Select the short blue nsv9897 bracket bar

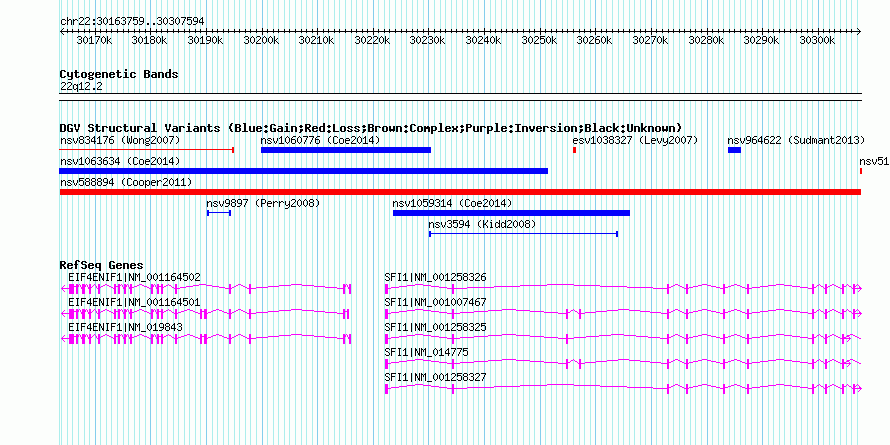pyautogui.click(x=219, y=213)
